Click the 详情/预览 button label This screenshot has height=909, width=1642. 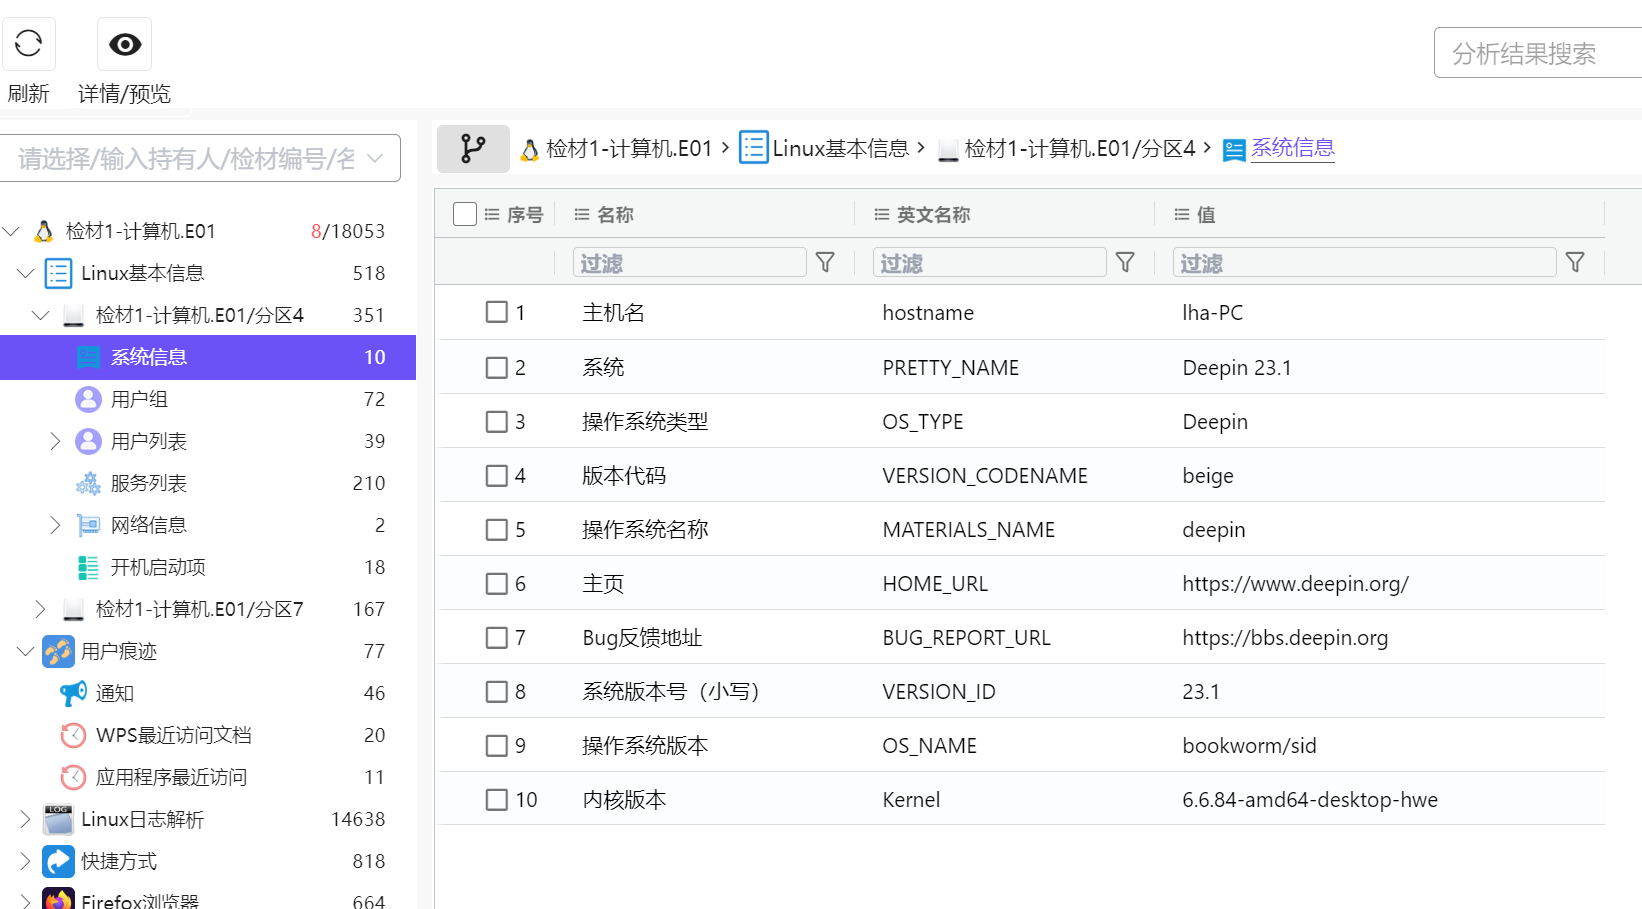coord(124,94)
